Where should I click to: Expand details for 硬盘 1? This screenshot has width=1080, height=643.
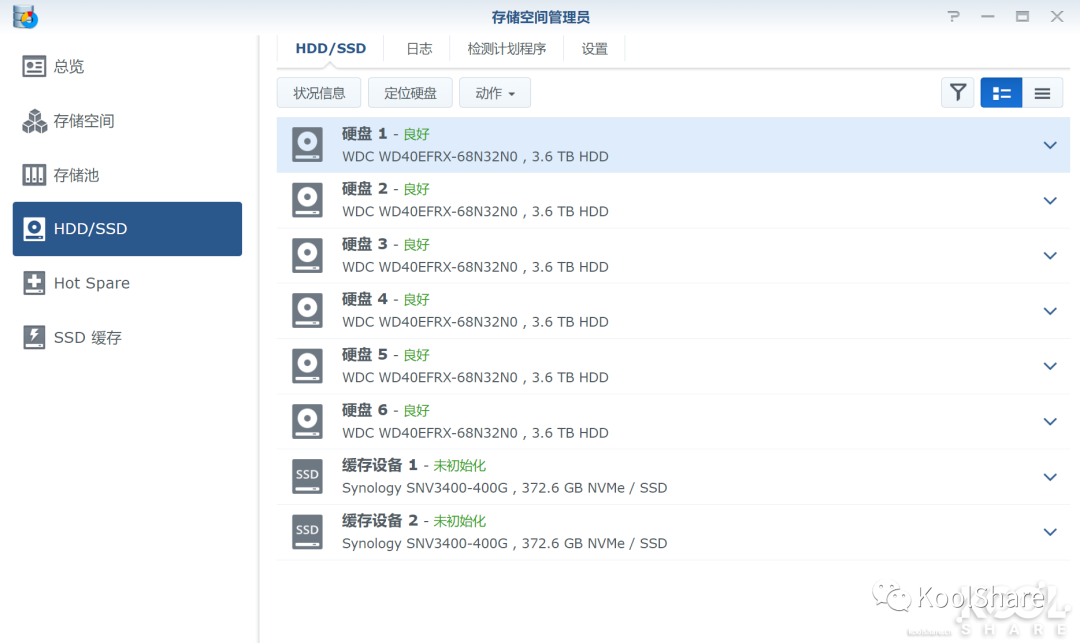click(x=1050, y=145)
